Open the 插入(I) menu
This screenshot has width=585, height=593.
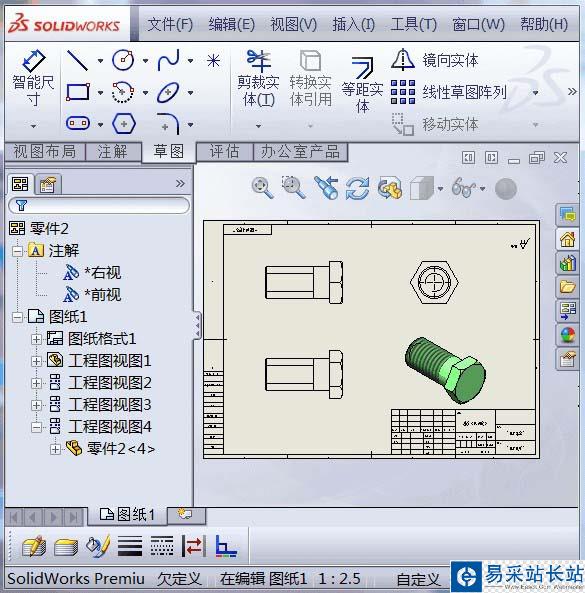[x=354, y=25]
